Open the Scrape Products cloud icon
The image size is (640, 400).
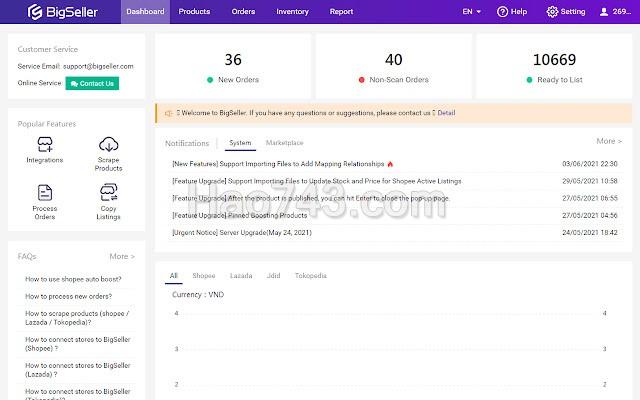(109, 144)
